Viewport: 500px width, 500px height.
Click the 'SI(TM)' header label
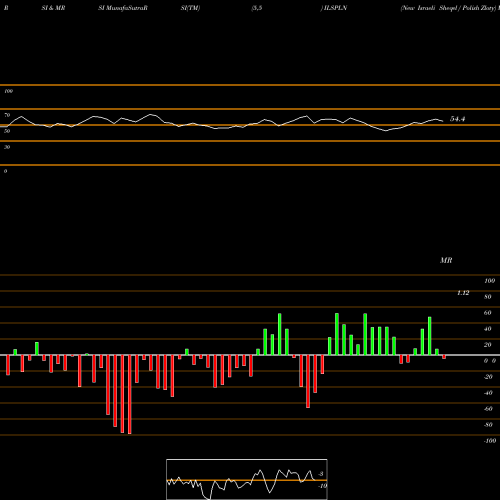[190, 8]
